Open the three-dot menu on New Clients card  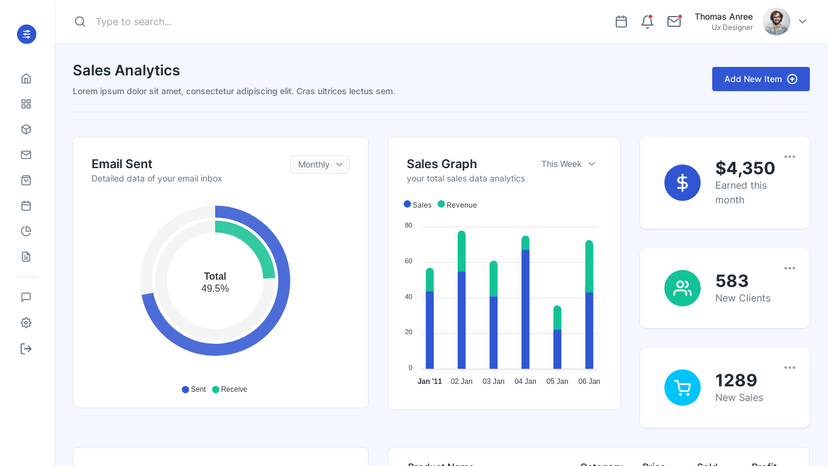[789, 268]
